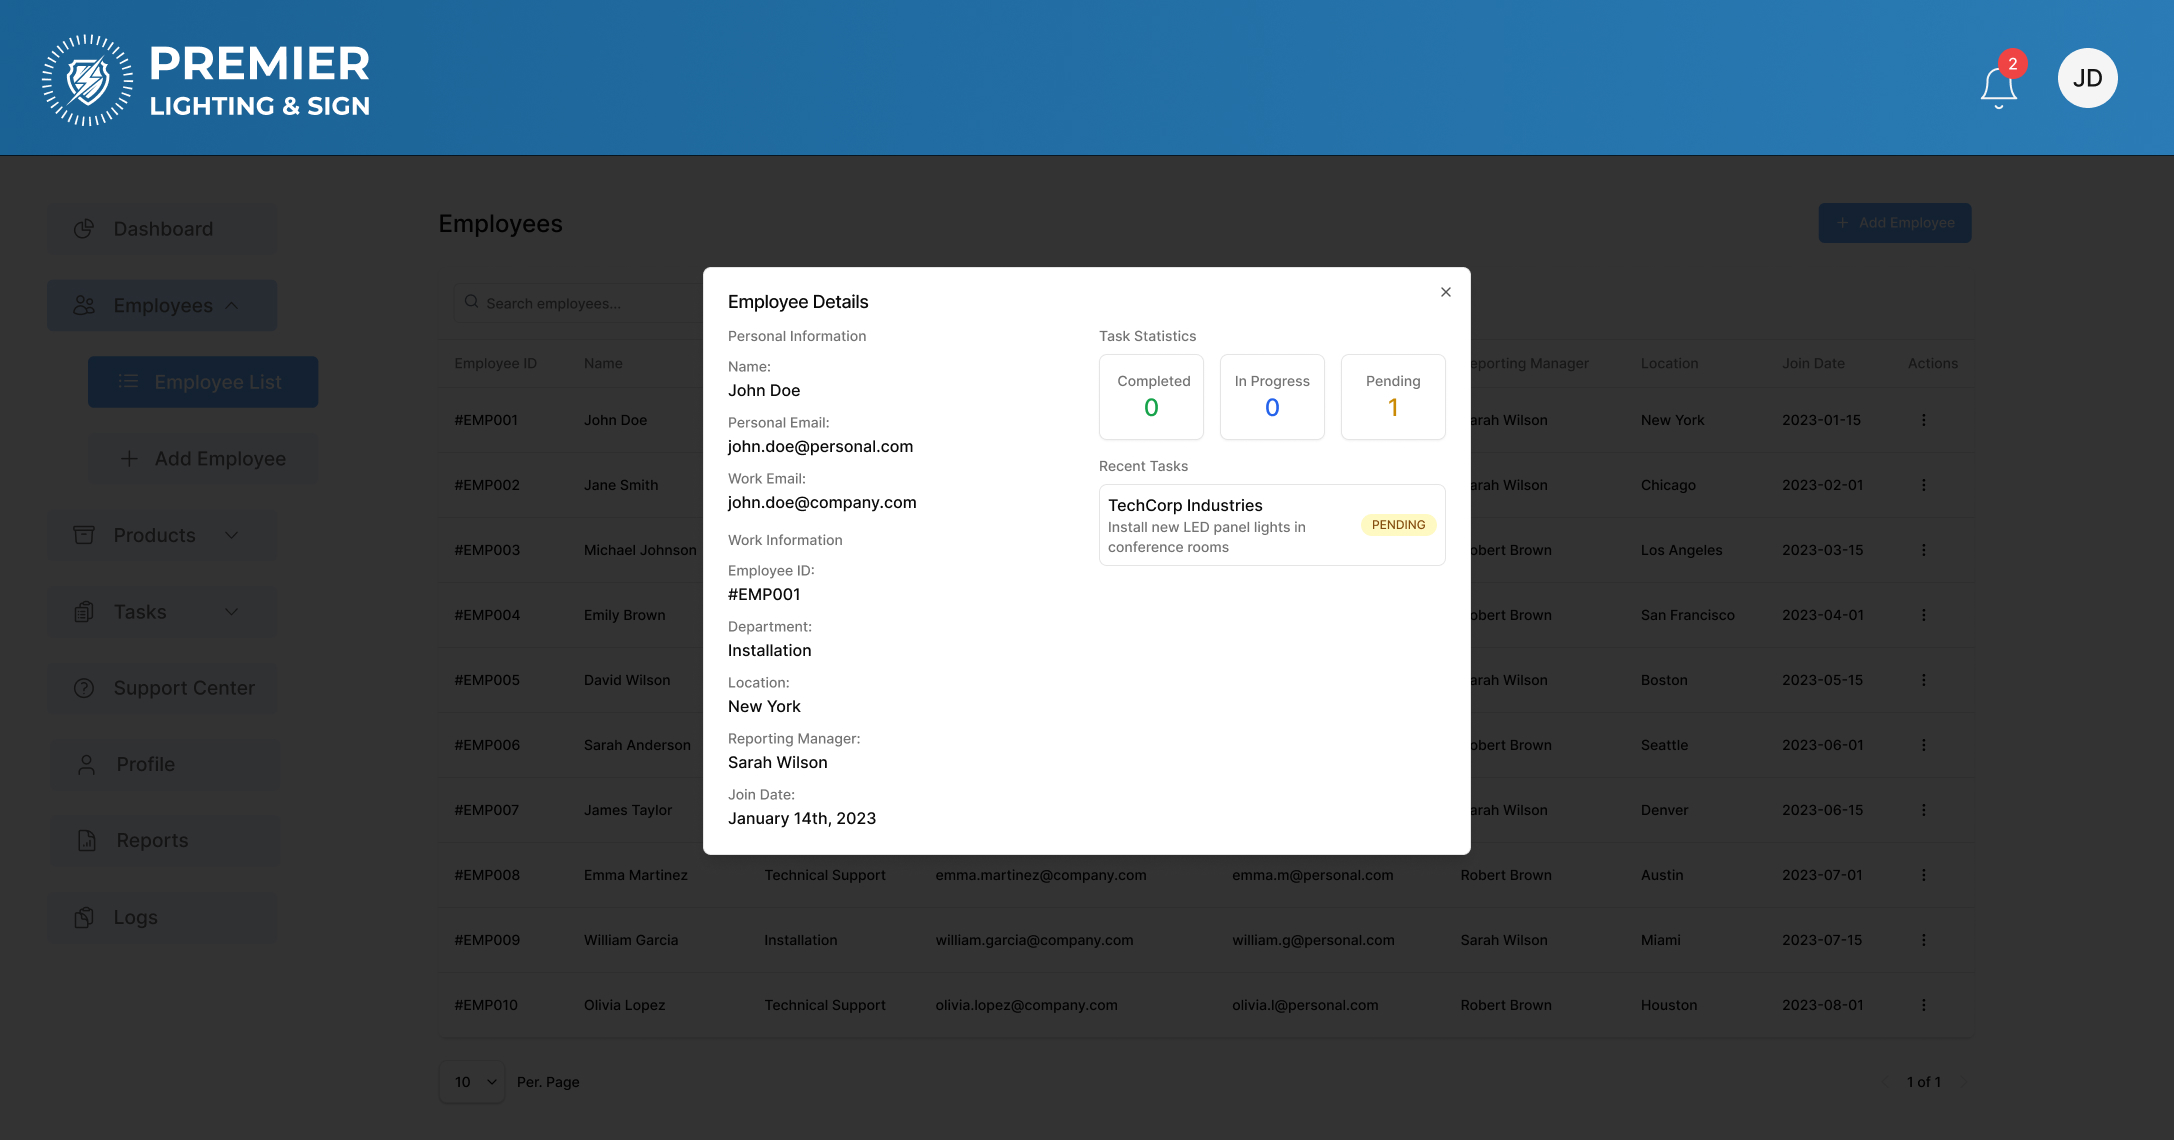2174x1140 pixels.
Task: Collapse the Employees sidebar section
Action: point(162,305)
